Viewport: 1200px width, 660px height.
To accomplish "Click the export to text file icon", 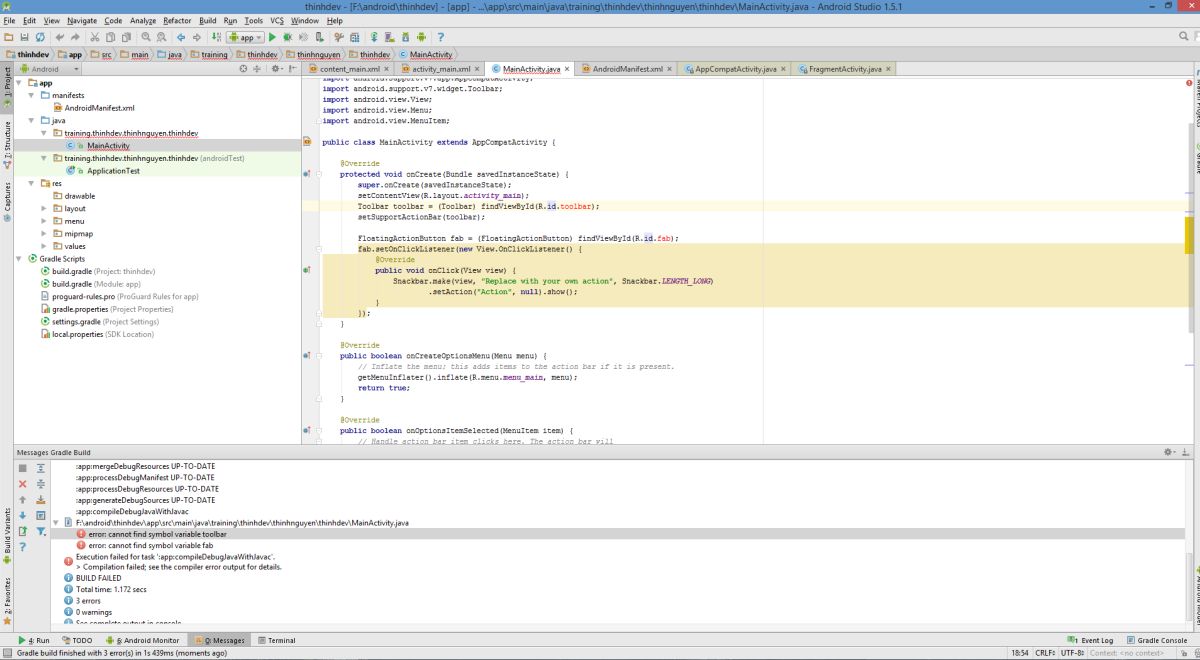I will click(x=23, y=531).
